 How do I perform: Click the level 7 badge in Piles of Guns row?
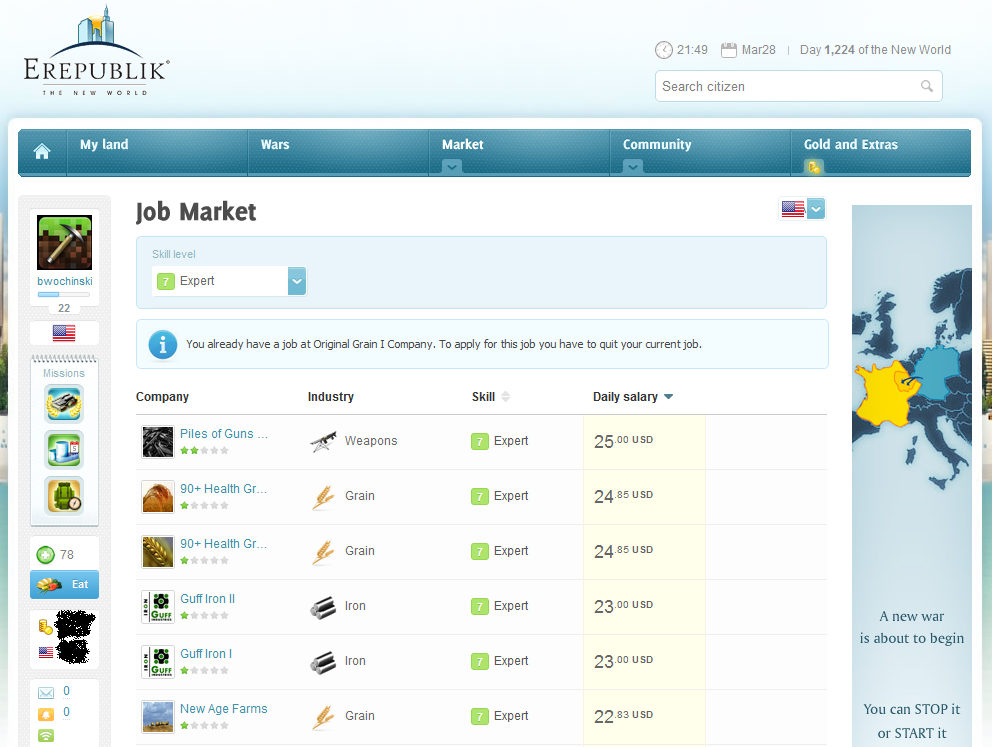[x=480, y=441]
